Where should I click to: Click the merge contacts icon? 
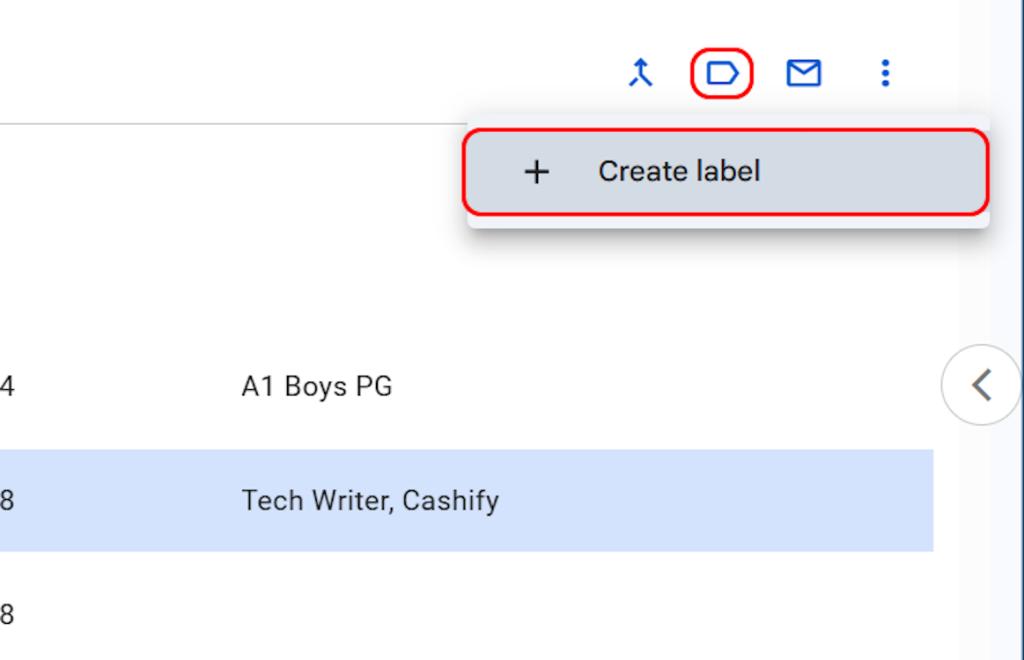point(640,73)
